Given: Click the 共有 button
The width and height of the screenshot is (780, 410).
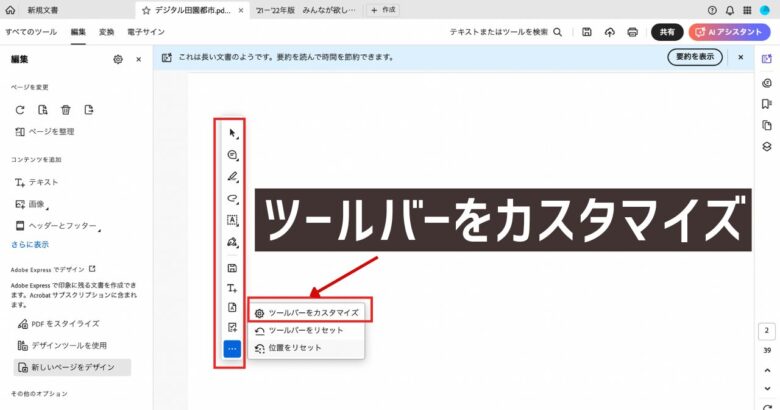Looking at the screenshot, I should [x=667, y=32].
